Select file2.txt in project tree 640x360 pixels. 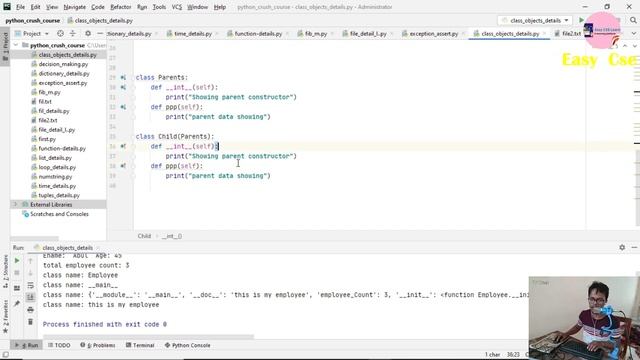pos(47,120)
